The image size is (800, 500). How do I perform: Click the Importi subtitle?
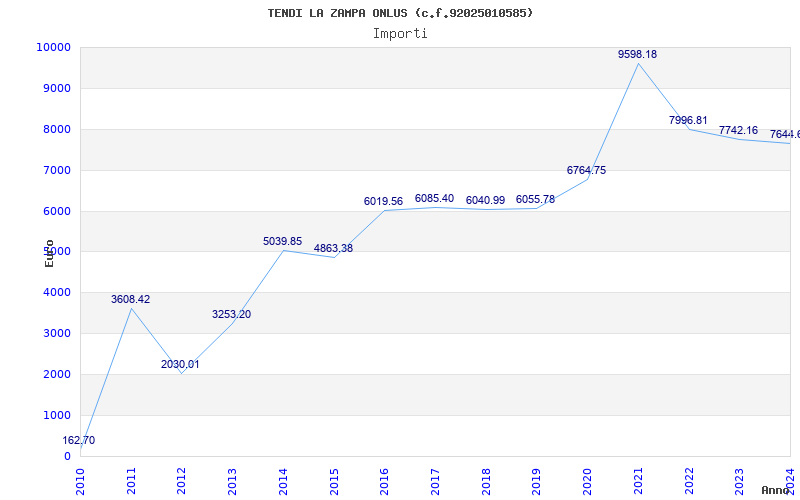[x=400, y=34]
